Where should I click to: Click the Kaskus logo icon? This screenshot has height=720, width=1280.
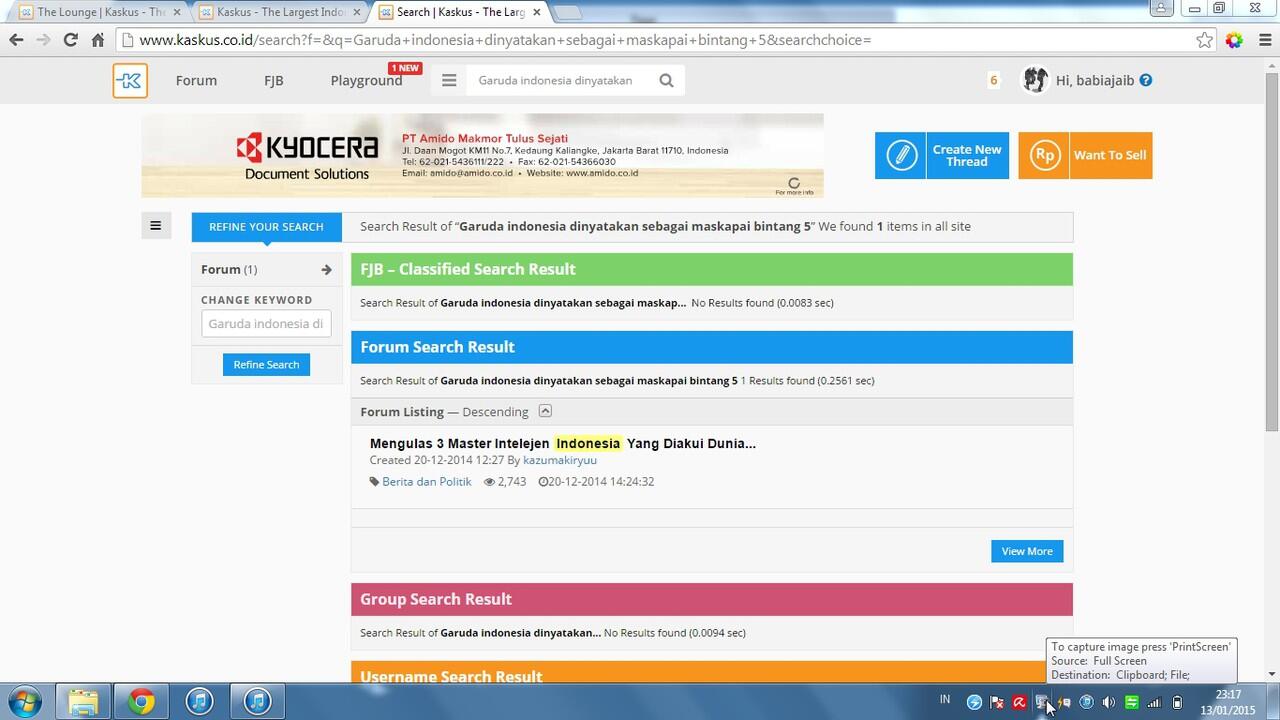(130, 80)
